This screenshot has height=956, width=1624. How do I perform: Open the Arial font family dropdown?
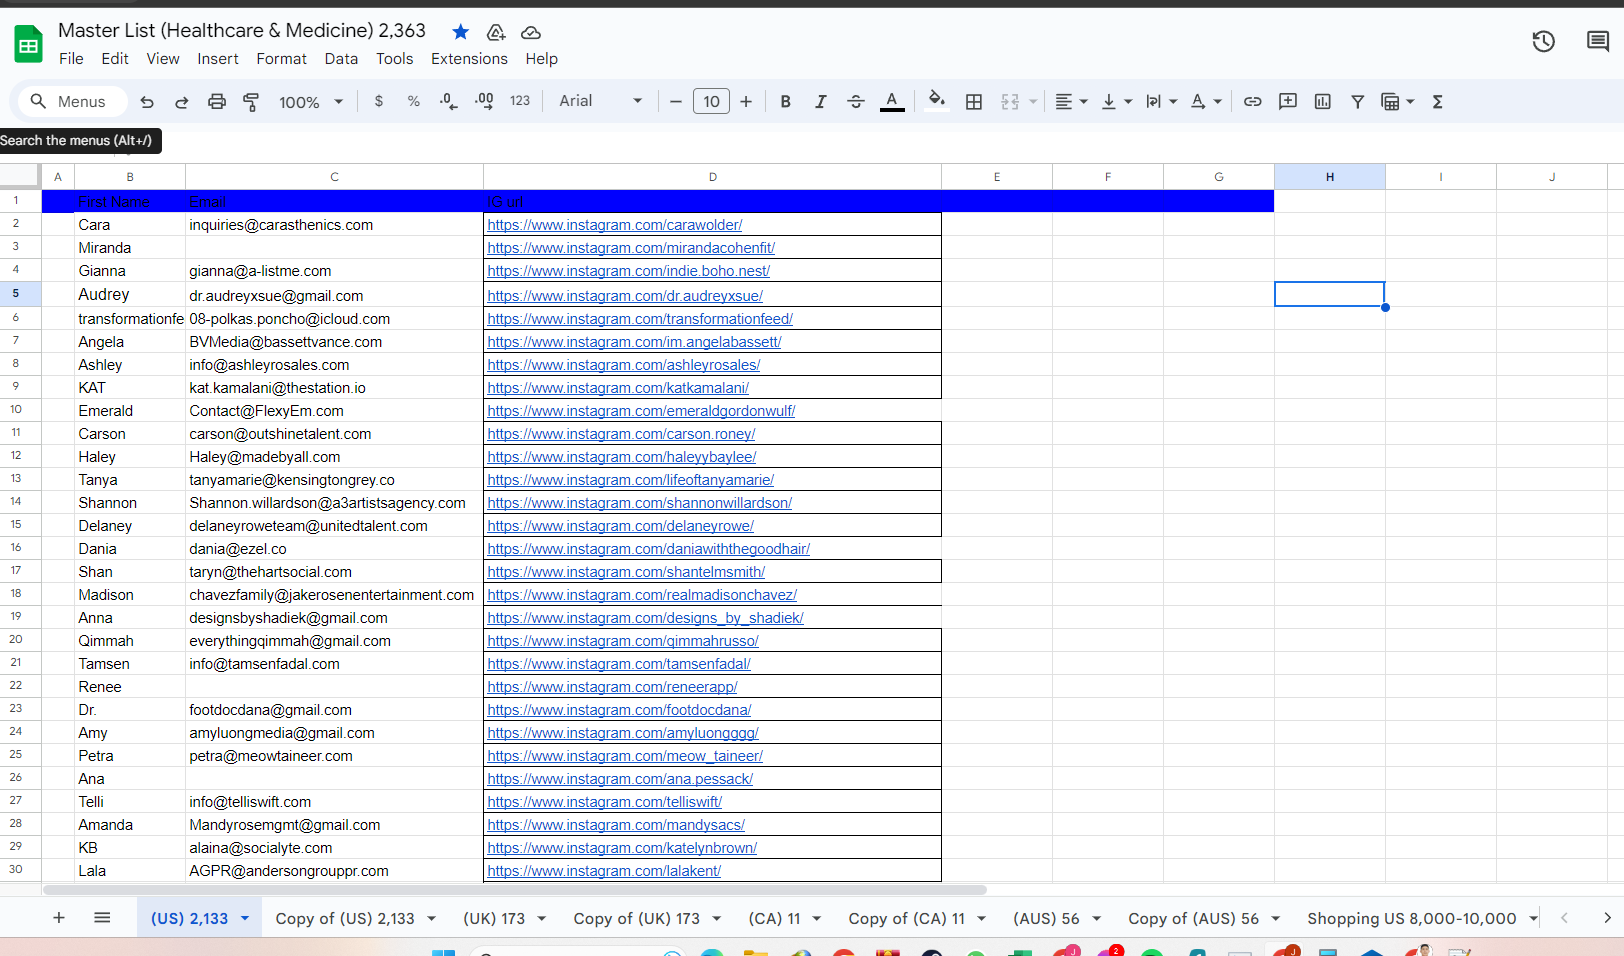tap(601, 101)
